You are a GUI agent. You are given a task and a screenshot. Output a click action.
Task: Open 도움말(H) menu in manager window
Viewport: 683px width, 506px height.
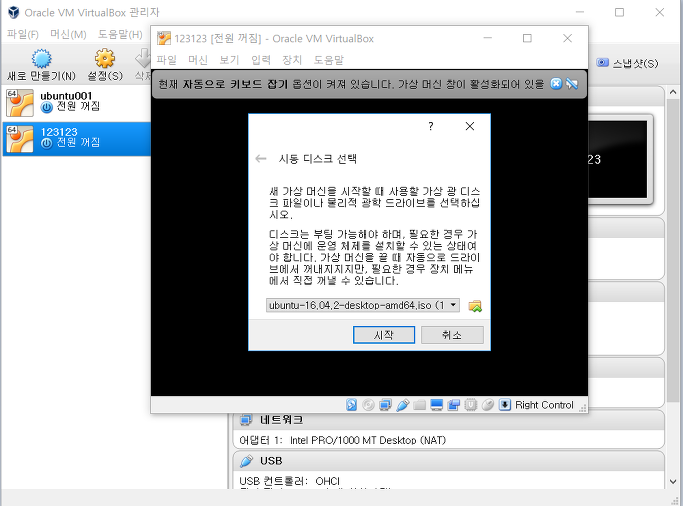point(120,34)
